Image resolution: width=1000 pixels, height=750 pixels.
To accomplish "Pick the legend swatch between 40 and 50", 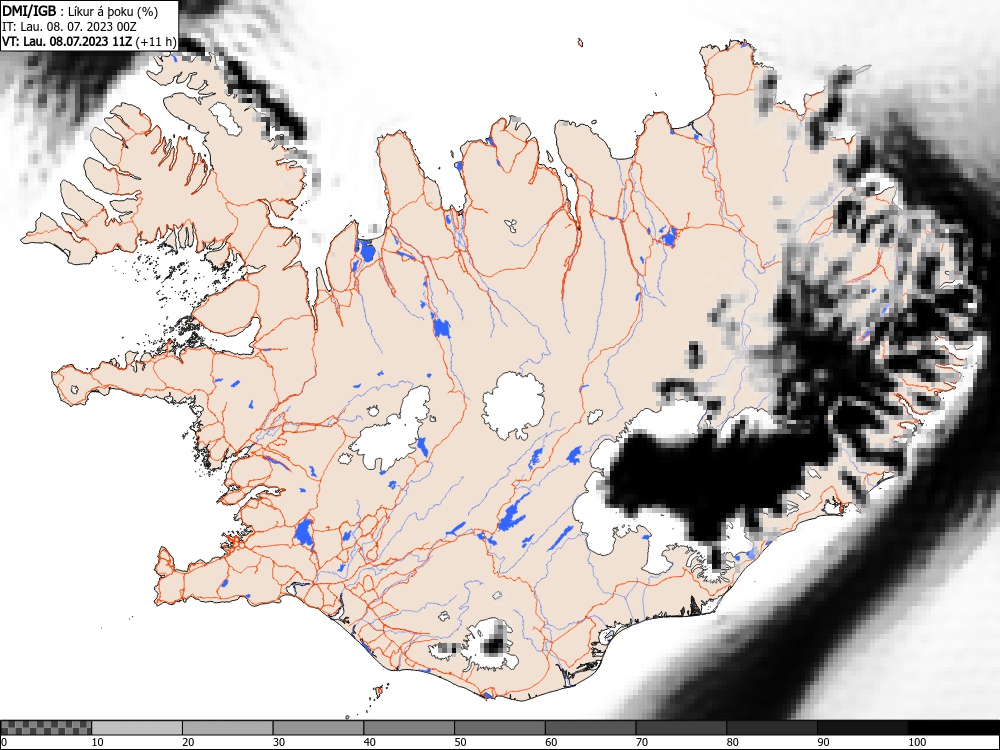I will coord(409,728).
